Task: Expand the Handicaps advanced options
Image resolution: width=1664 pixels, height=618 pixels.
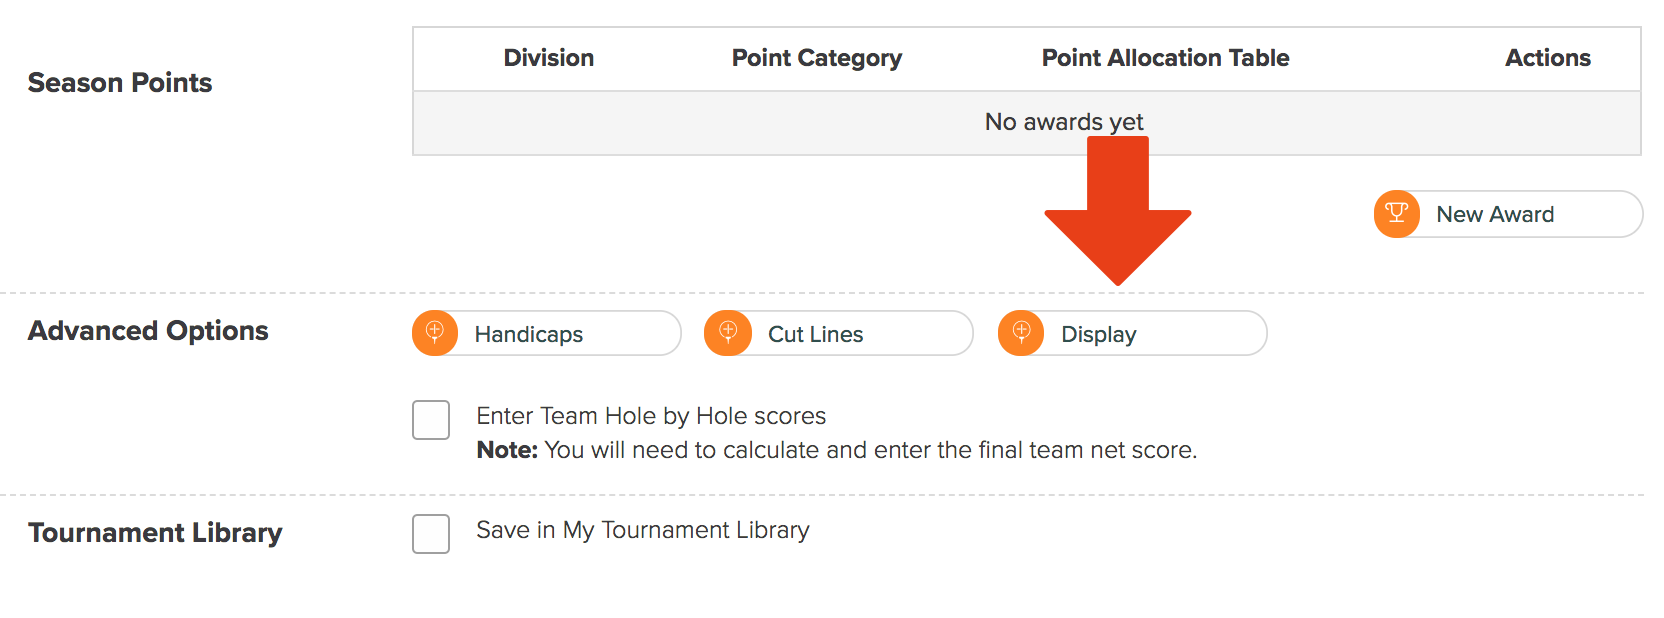Action: pyautogui.click(x=547, y=333)
